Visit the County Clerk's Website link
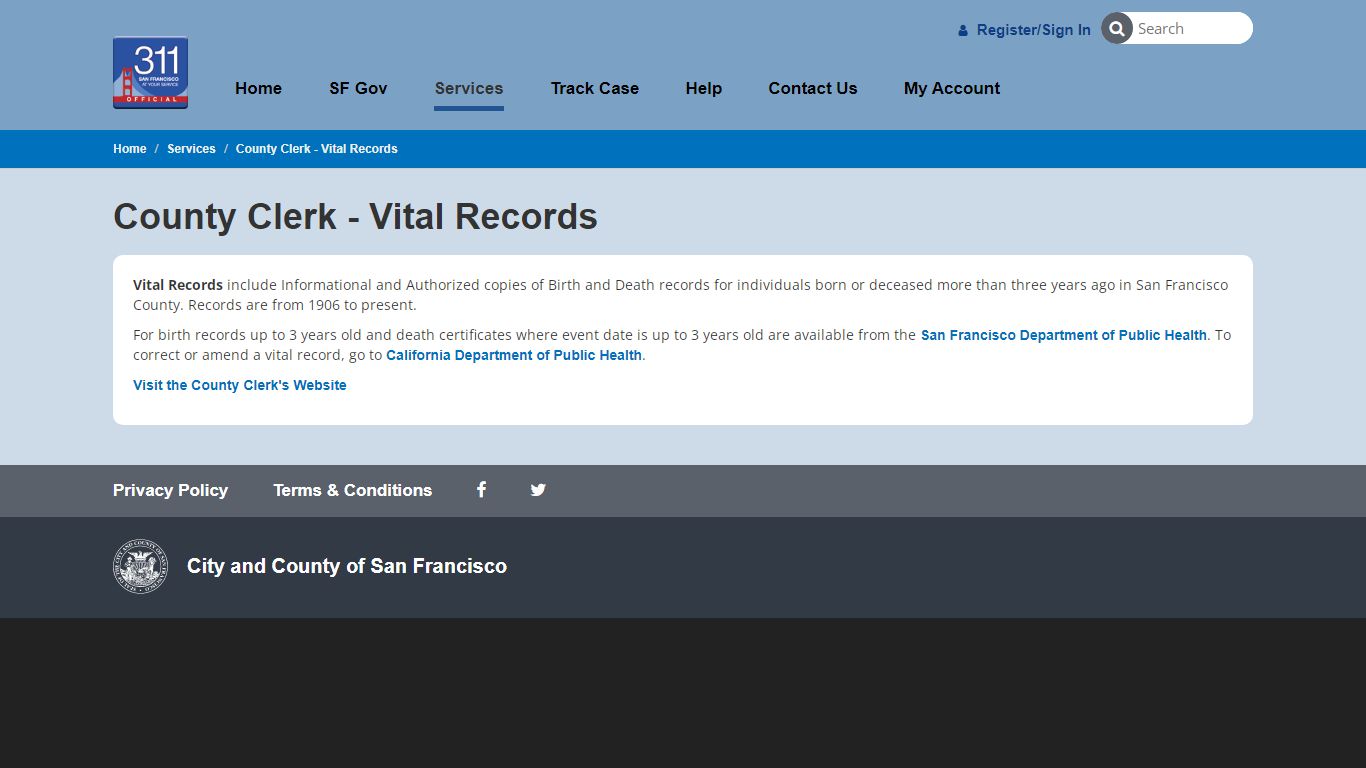Screen dimensions: 1366x768 (240, 385)
